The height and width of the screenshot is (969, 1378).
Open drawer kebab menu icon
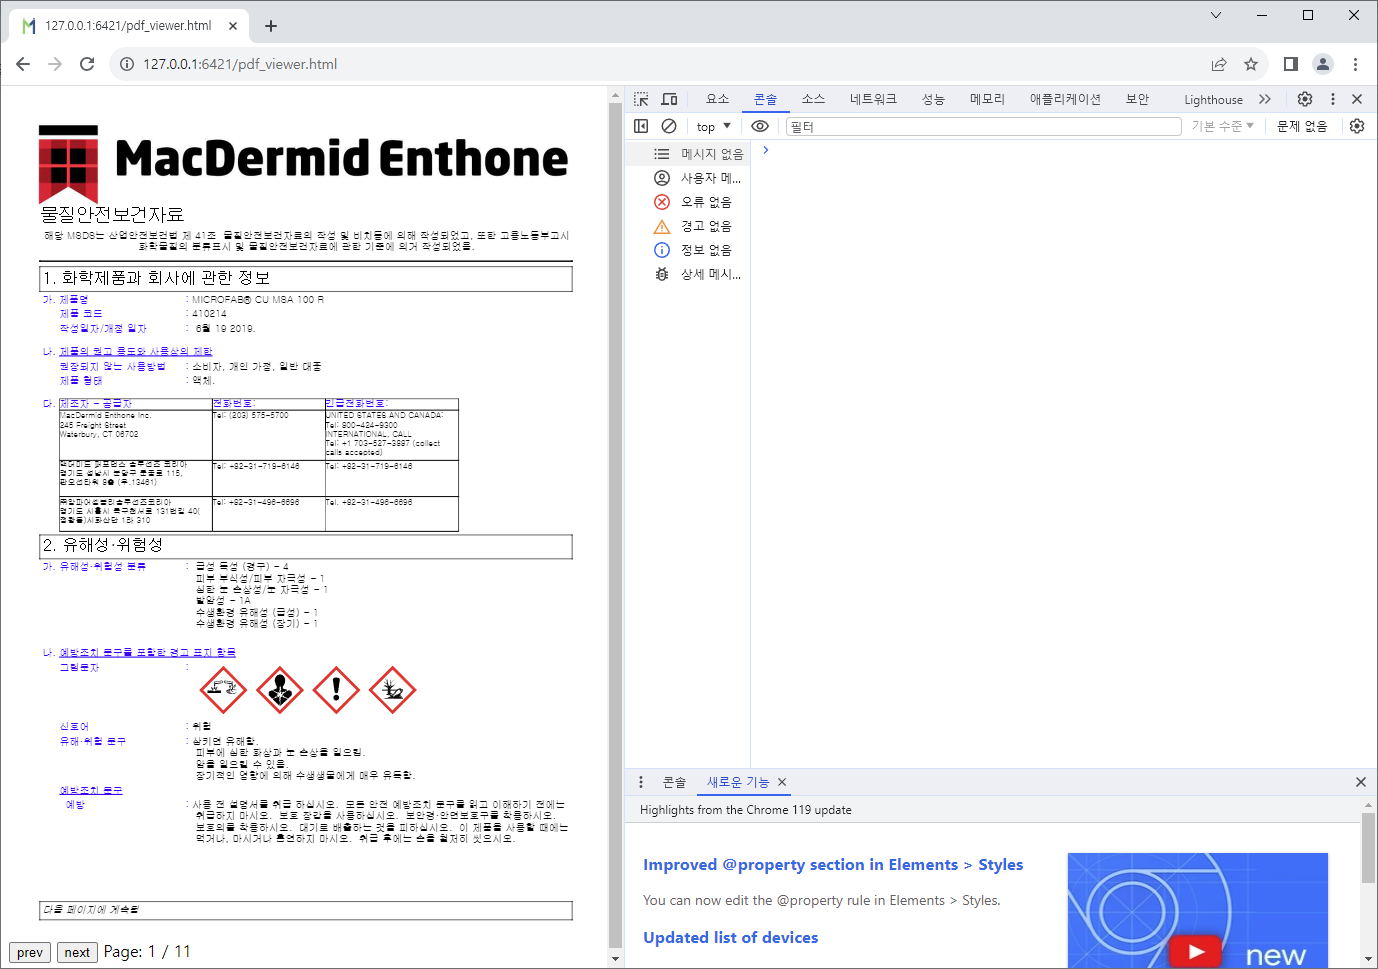point(641,782)
